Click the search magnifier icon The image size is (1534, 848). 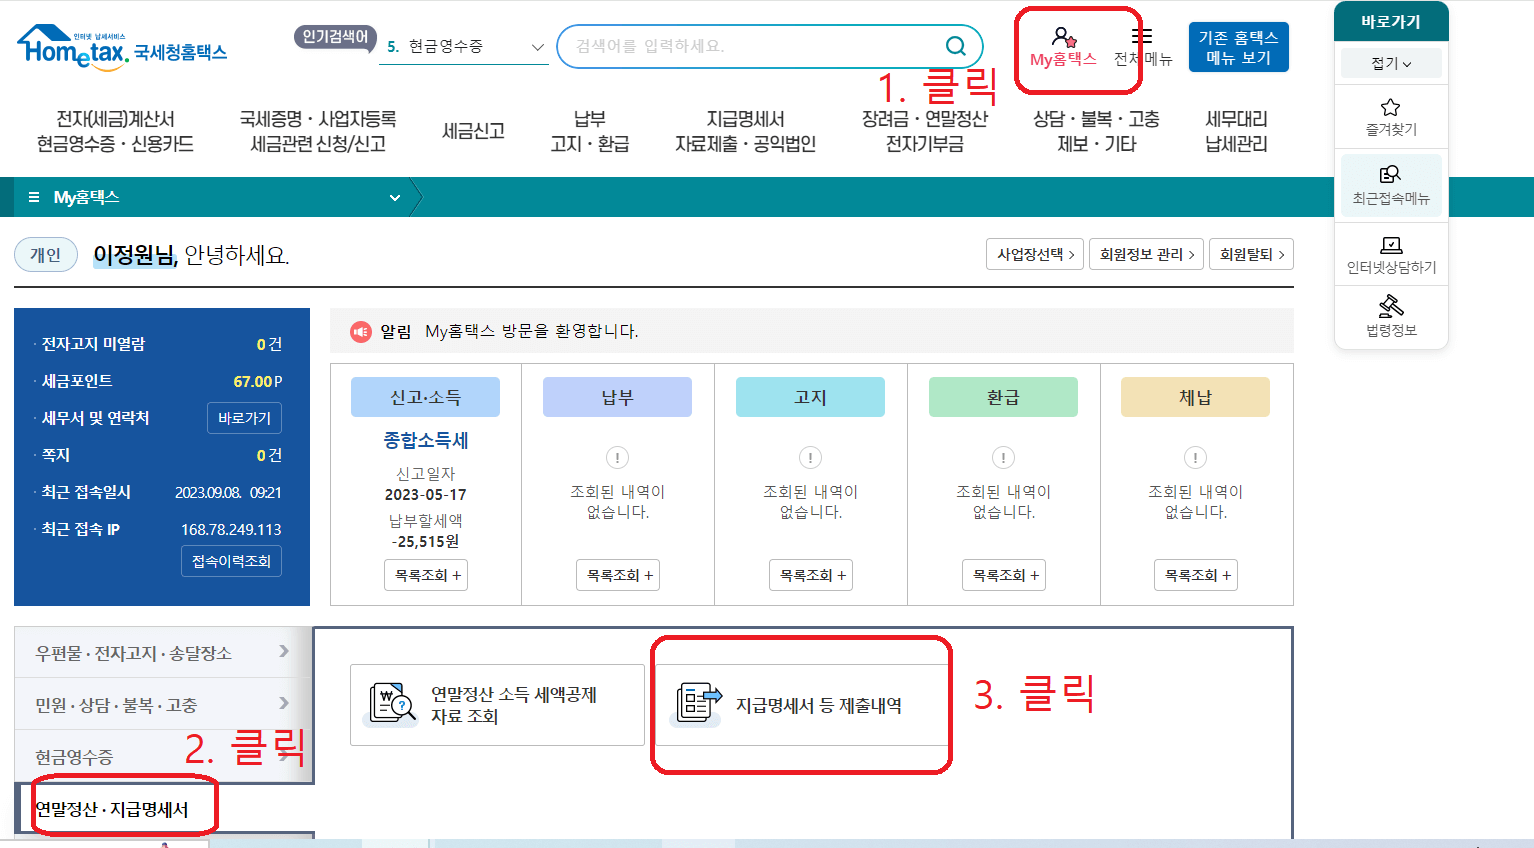coord(955,46)
